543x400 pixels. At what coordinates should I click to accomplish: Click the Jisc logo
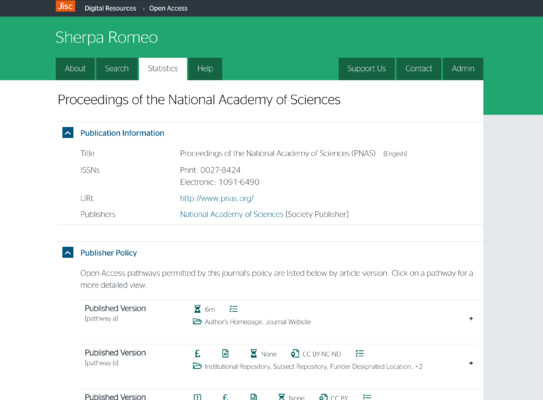65,6
